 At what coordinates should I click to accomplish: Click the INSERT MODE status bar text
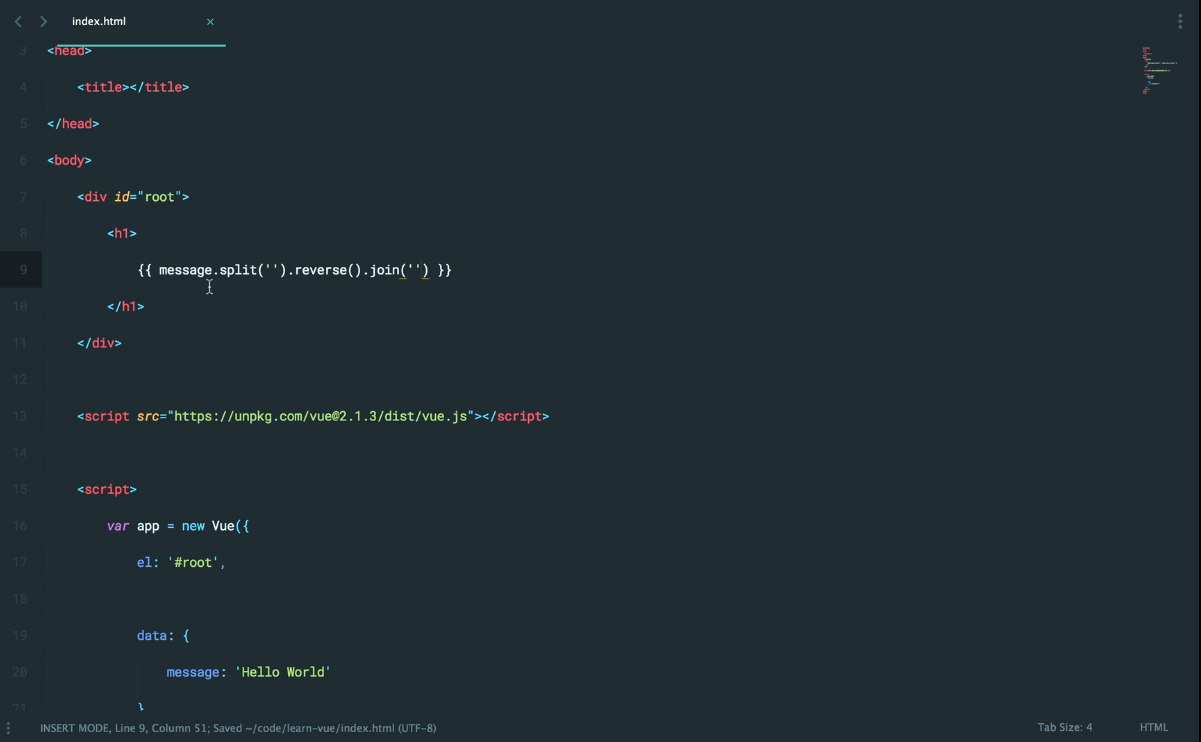[x=75, y=728]
